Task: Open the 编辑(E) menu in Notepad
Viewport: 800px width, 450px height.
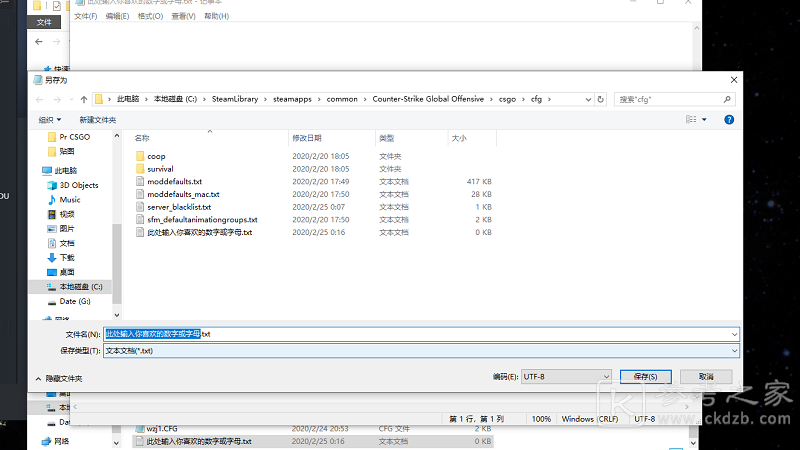Action: point(118,16)
